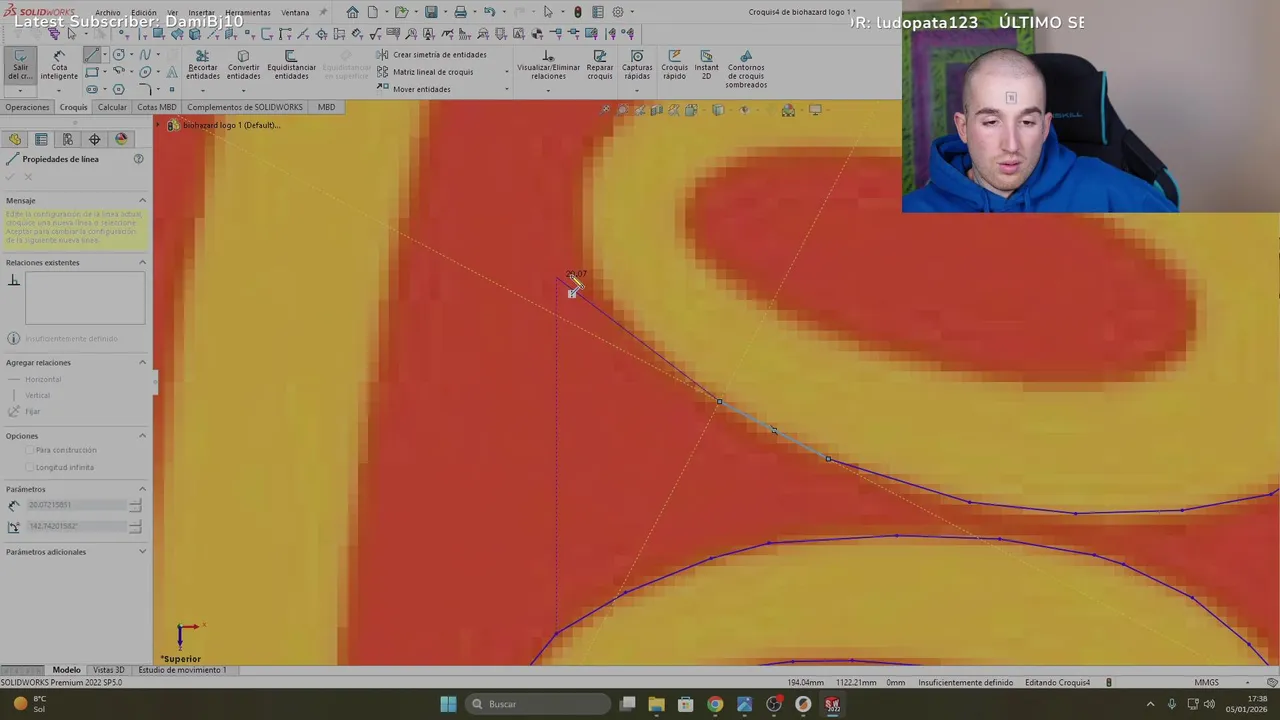
Task: Toggle Longitud infinita checkbox
Action: [30, 467]
